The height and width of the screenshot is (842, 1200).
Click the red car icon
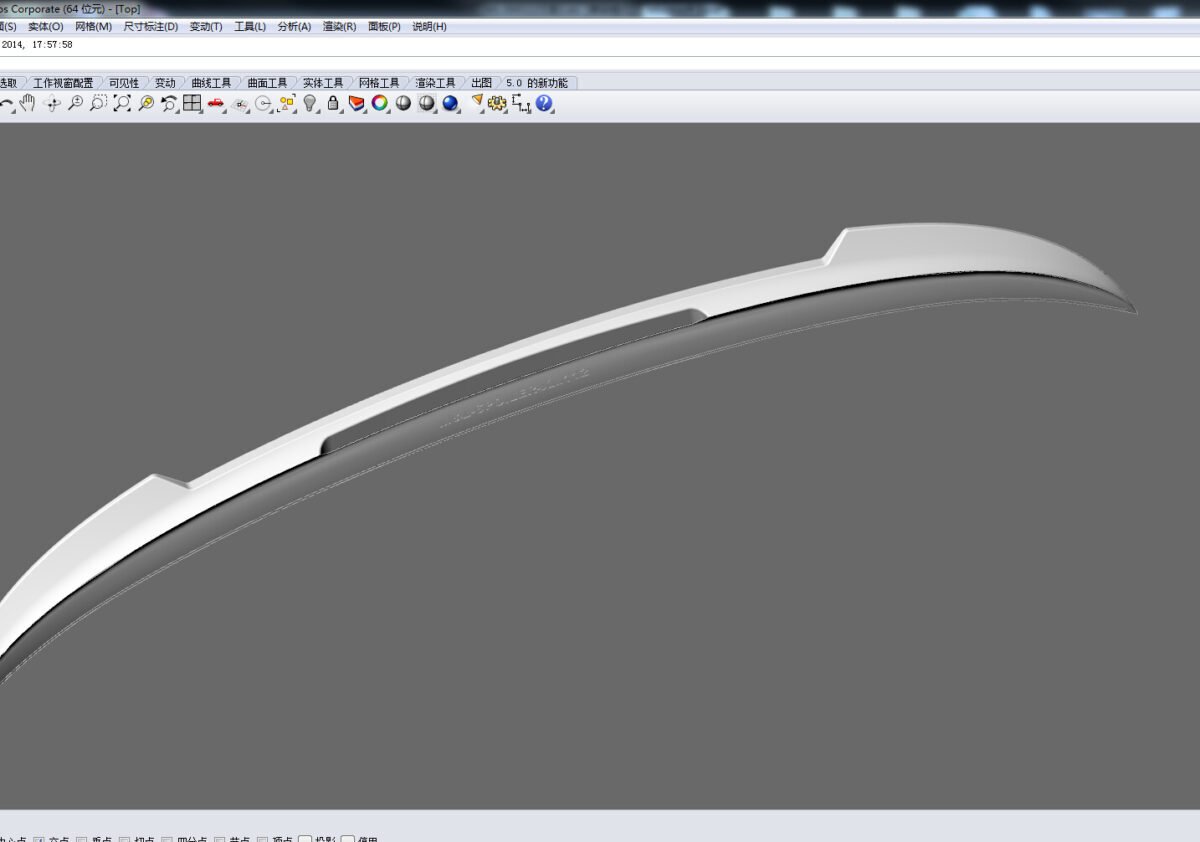click(x=216, y=103)
